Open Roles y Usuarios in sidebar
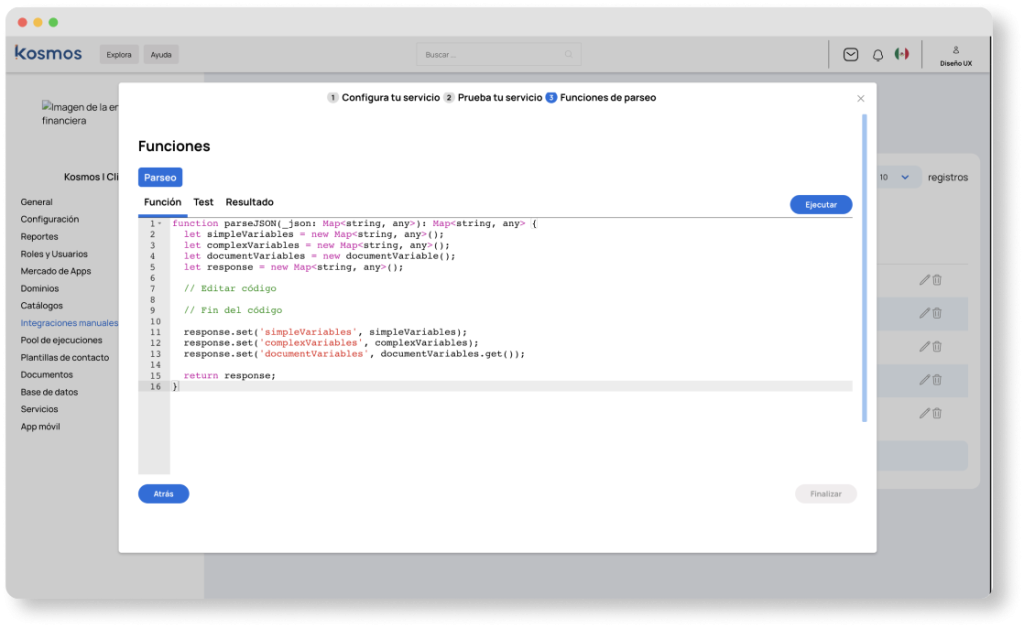This screenshot has width=1024, height=628. 54,254
